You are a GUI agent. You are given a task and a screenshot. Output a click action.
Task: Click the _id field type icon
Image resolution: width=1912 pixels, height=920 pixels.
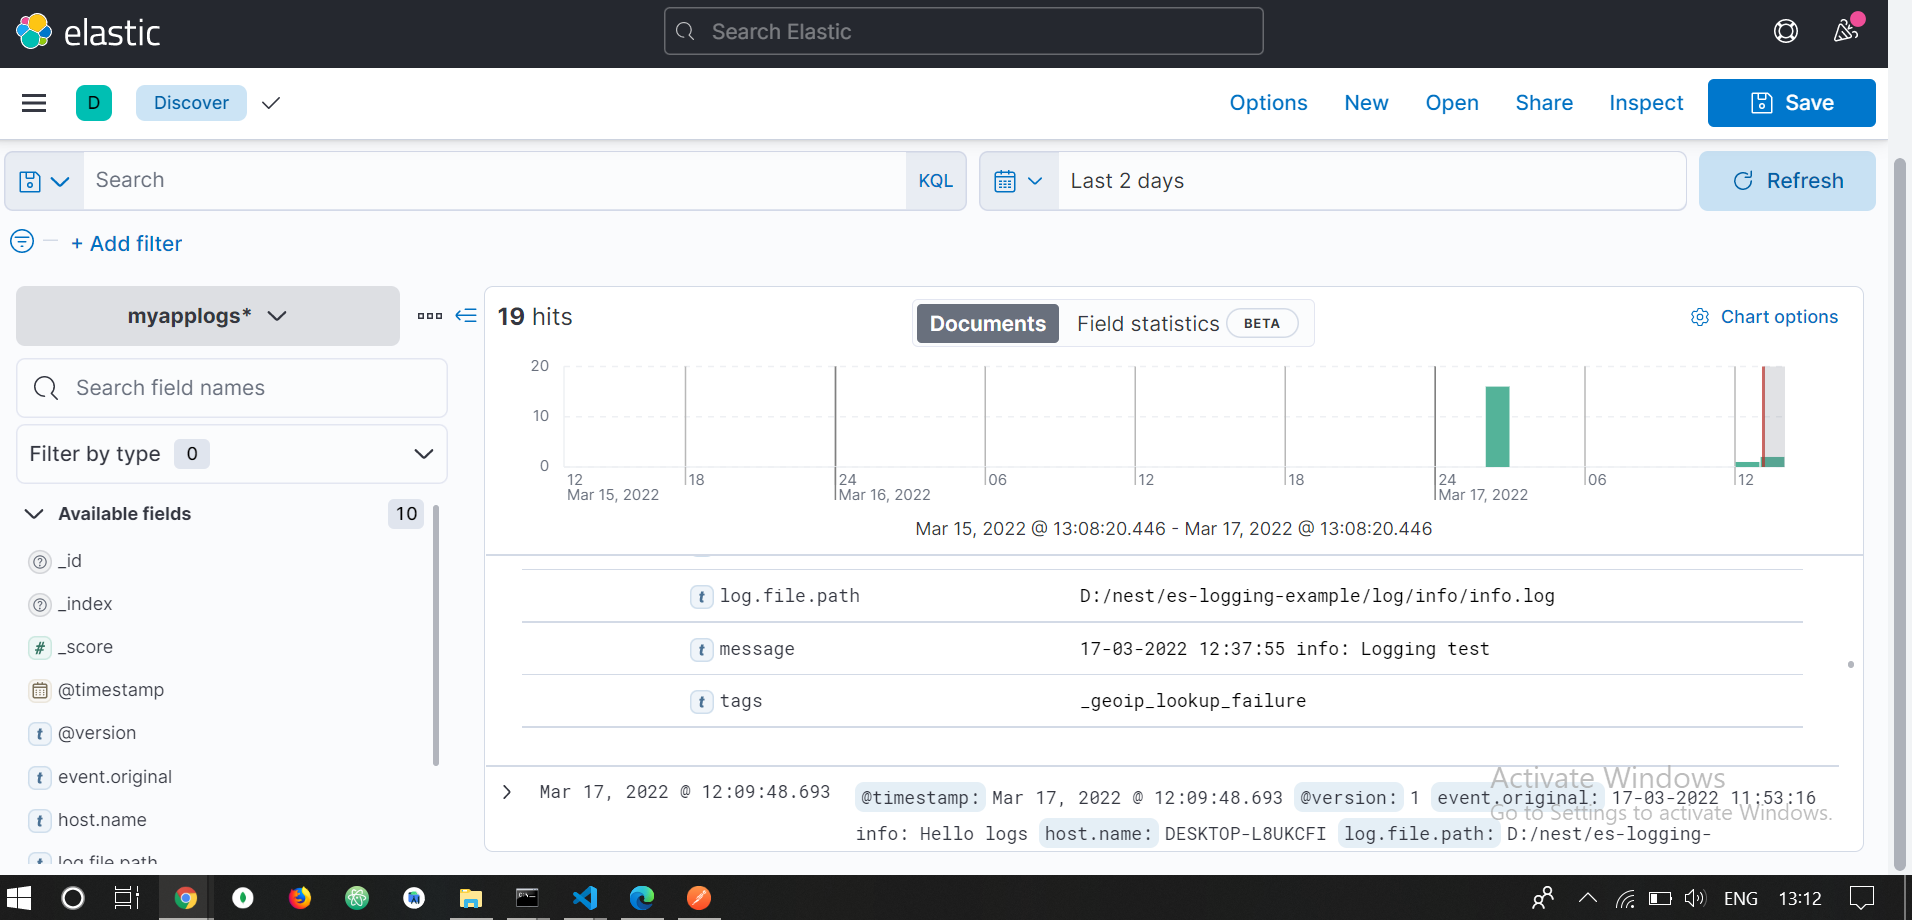pos(40,562)
